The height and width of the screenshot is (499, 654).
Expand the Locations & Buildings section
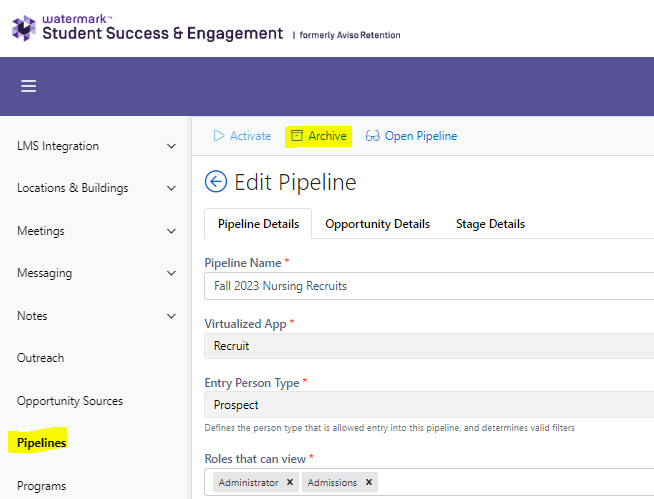click(x=171, y=188)
